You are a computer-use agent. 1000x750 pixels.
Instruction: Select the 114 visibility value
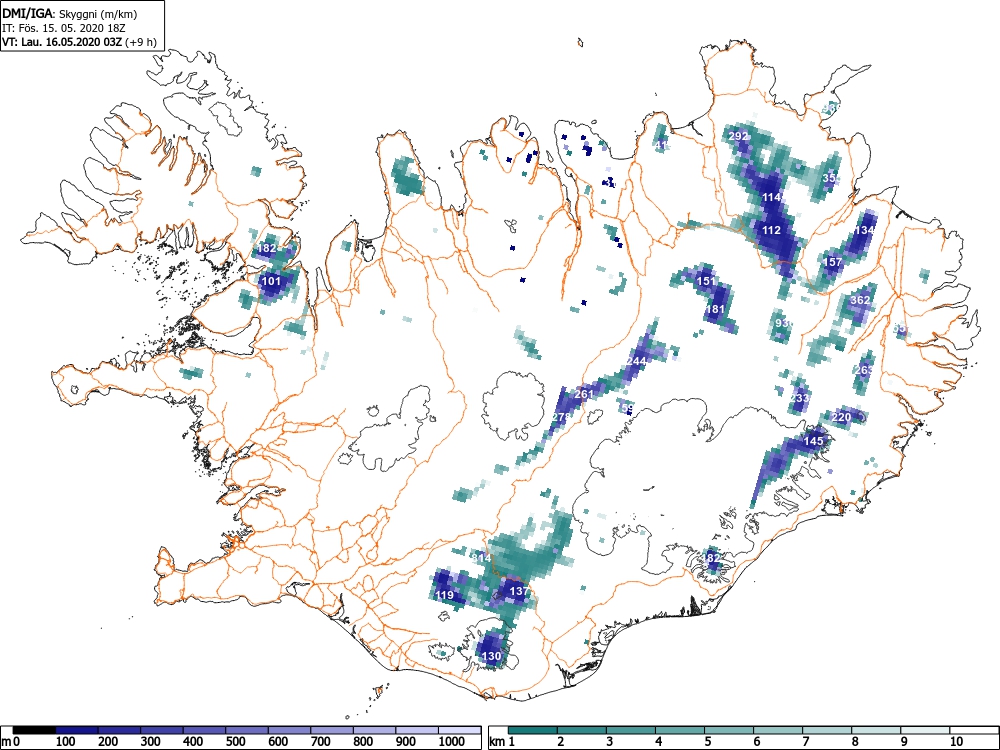[x=772, y=198]
